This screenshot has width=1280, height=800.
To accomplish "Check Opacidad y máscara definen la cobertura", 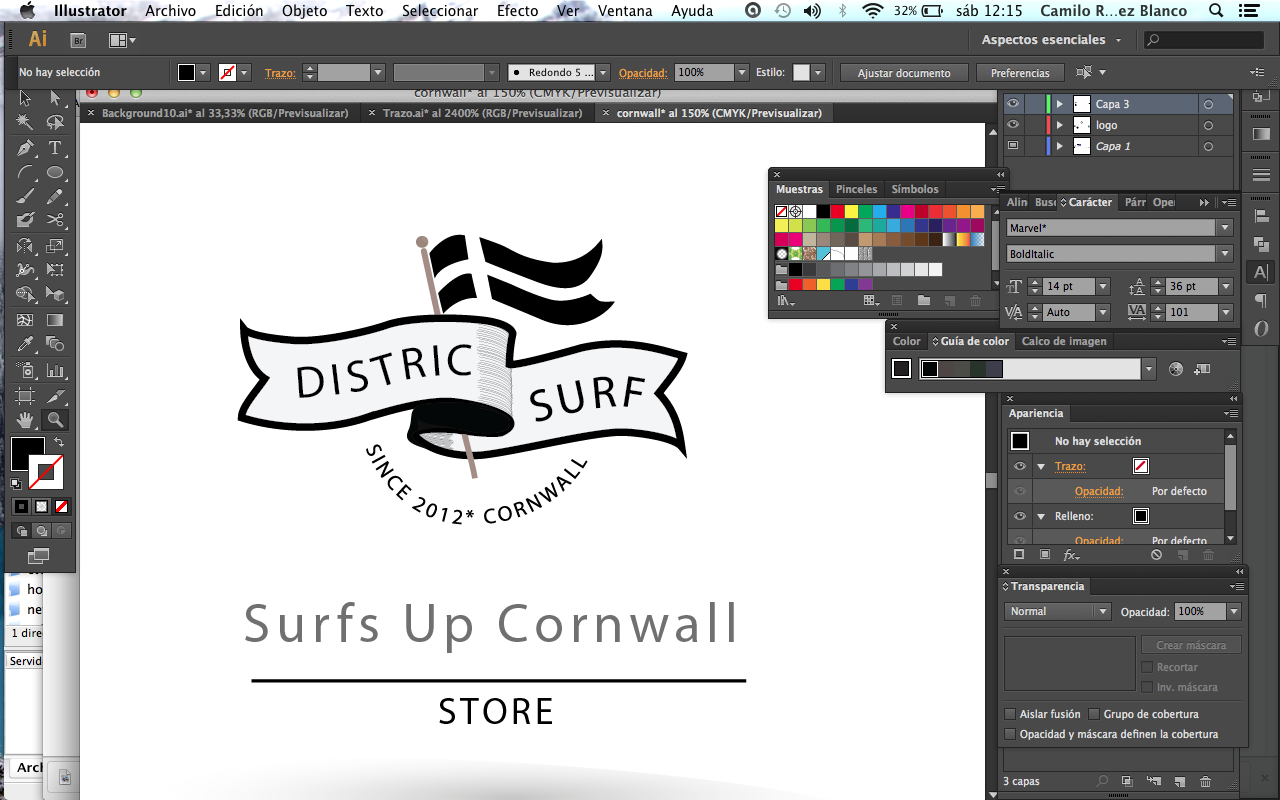I will click(x=1009, y=733).
